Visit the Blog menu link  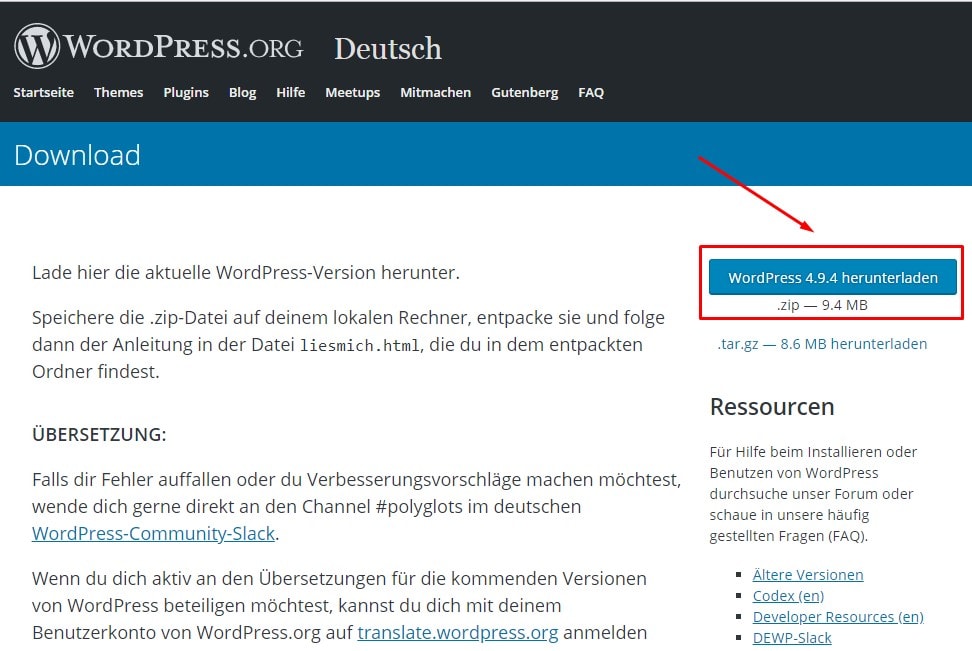[242, 92]
